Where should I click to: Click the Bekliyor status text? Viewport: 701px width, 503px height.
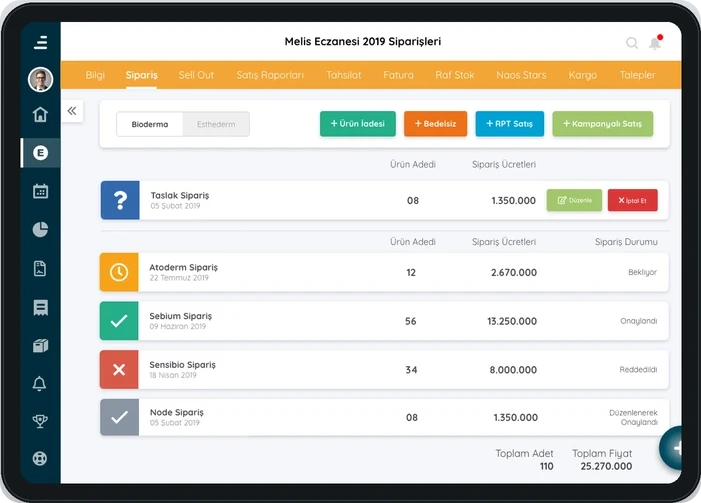642,272
